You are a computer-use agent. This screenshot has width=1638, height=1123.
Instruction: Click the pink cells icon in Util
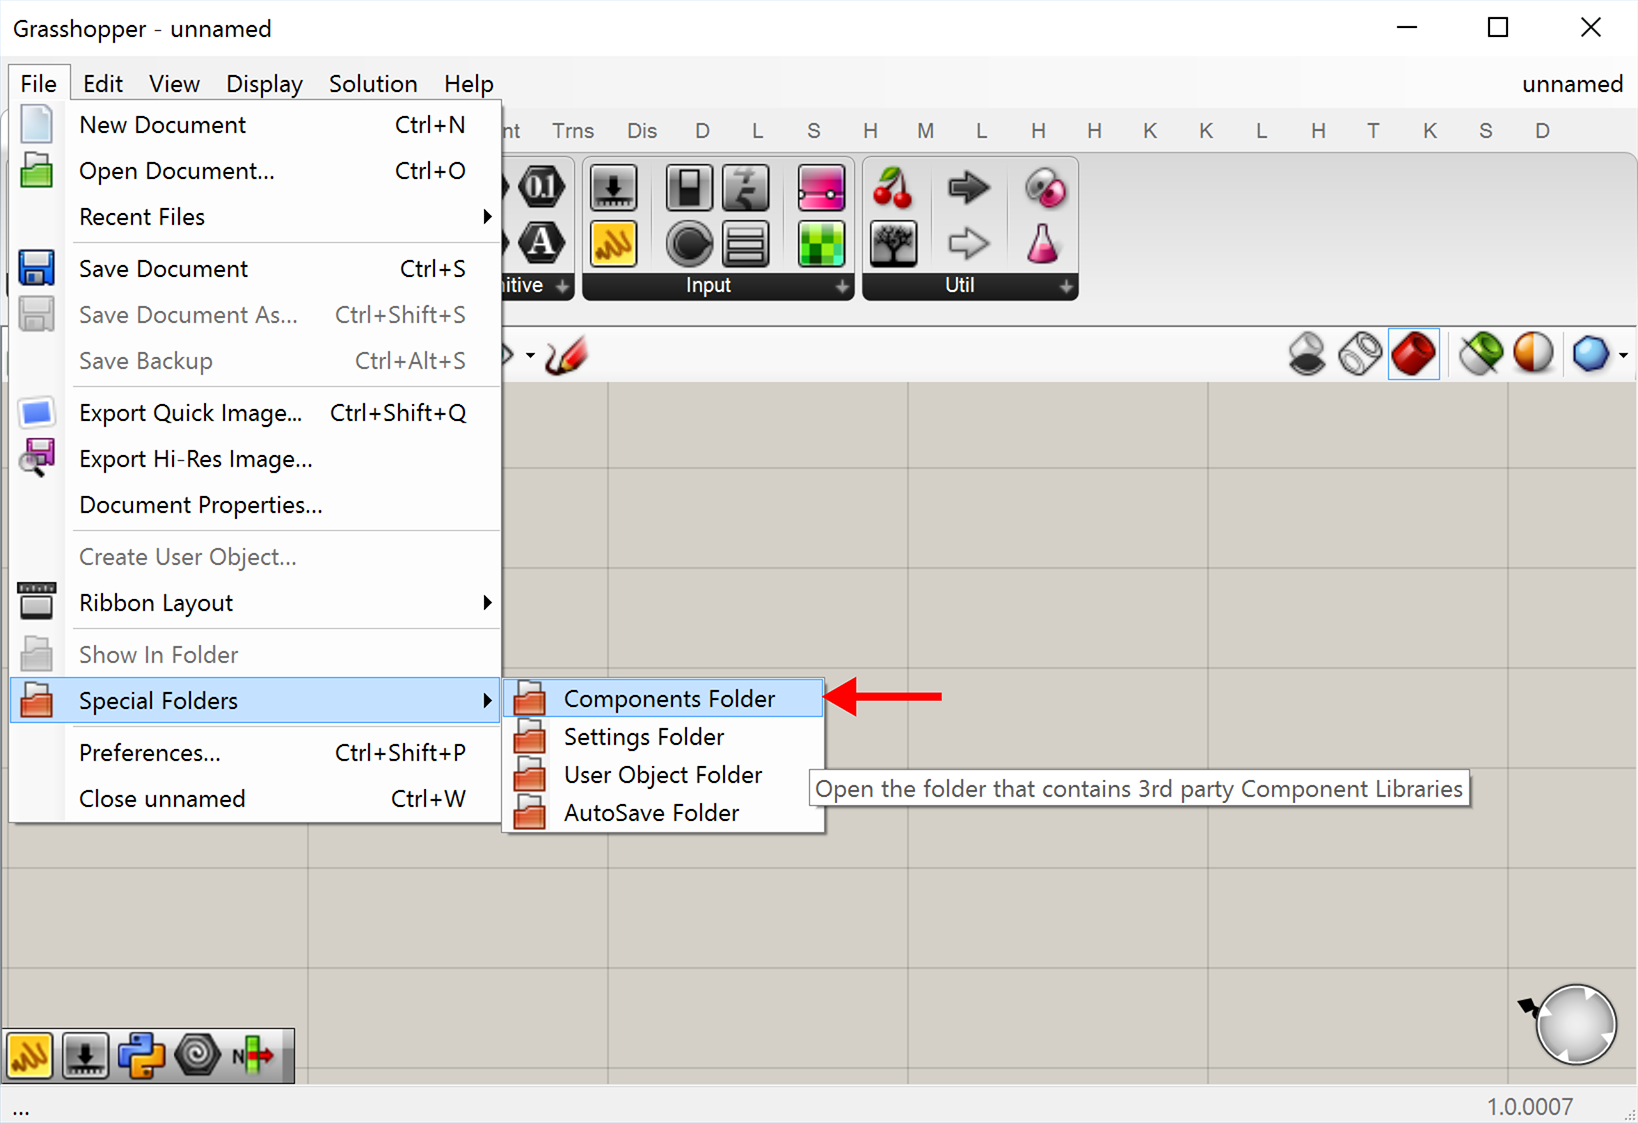pyautogui.click(x=1045, y=188)
